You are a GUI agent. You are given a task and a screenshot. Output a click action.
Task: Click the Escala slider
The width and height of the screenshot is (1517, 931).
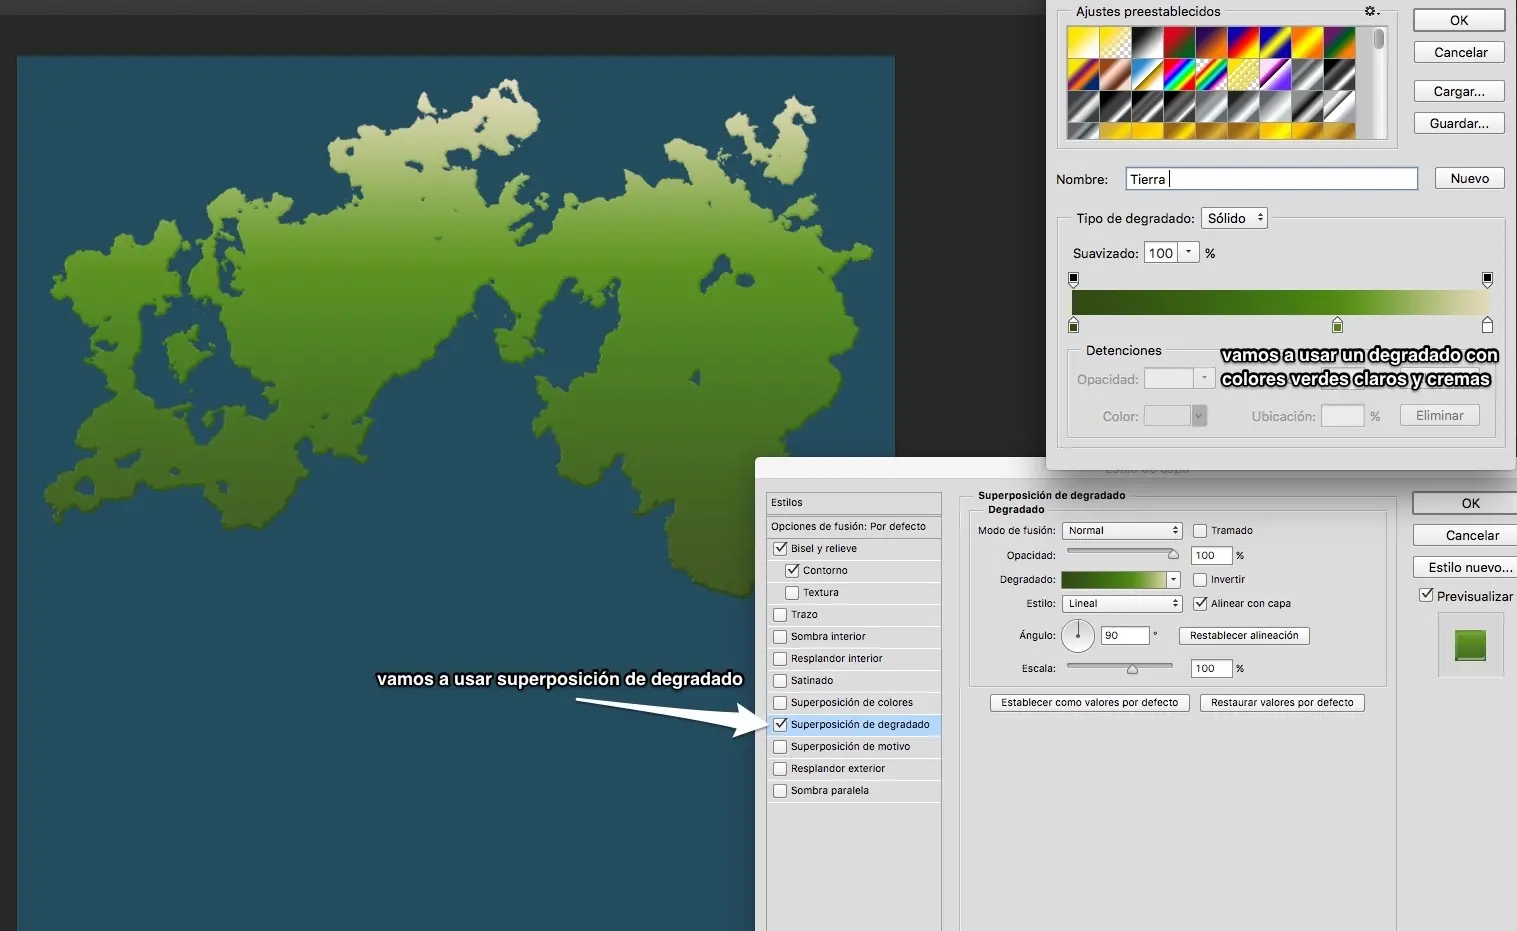1119,666
